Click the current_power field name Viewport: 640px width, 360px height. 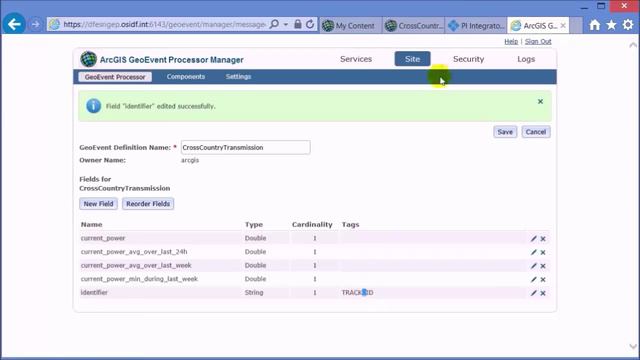click(x=103, y=238)
